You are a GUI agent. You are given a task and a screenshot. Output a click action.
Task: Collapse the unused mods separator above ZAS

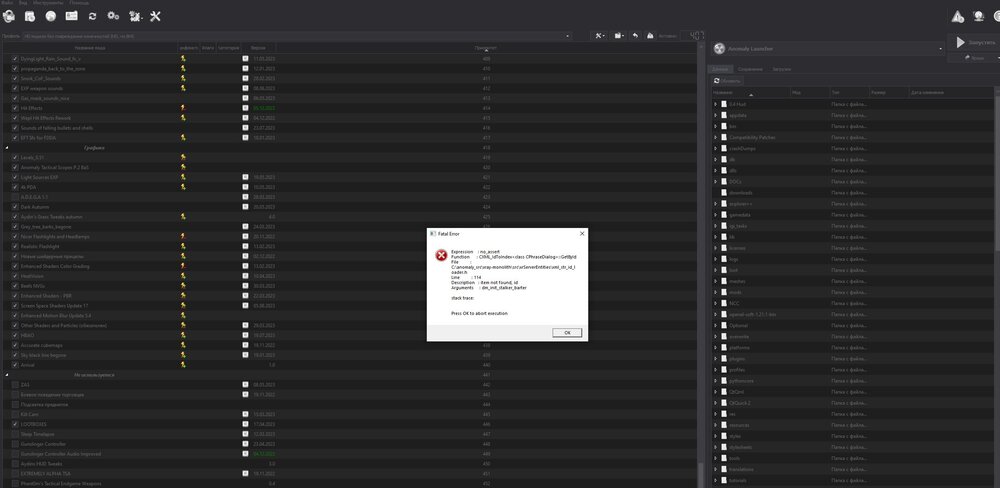click(x=7, y=375)
